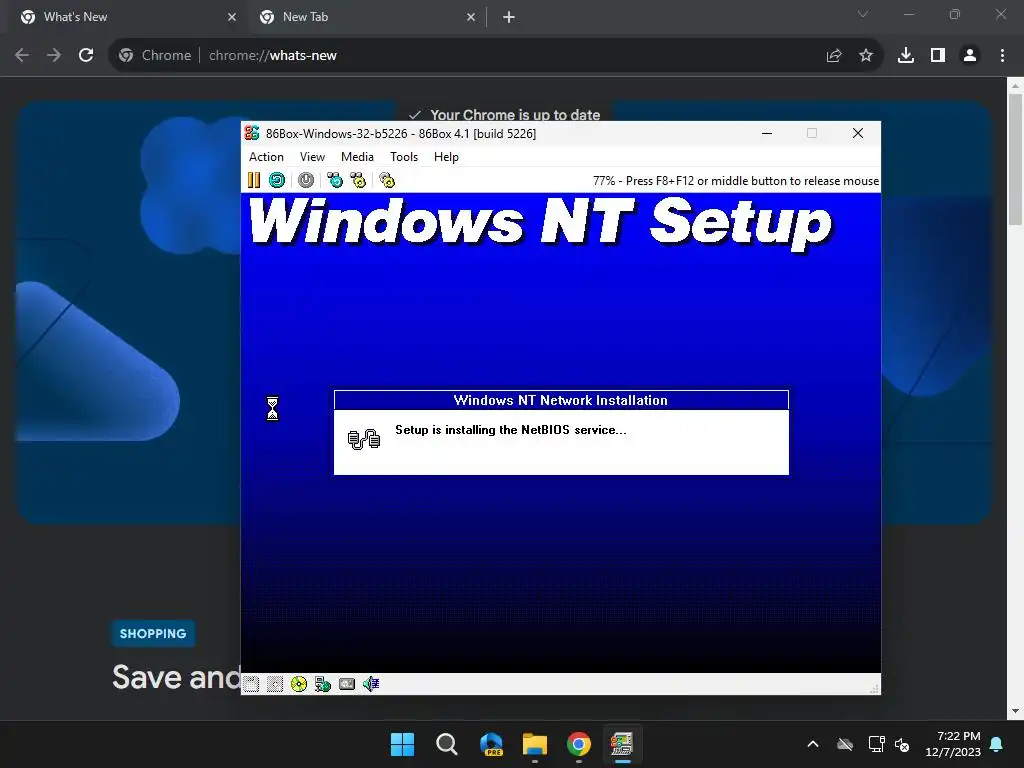Click the Chrome page vertical scrollbar
Image resolution: width=1024 pixels, height=768 pixels.
pos(1015,159)
